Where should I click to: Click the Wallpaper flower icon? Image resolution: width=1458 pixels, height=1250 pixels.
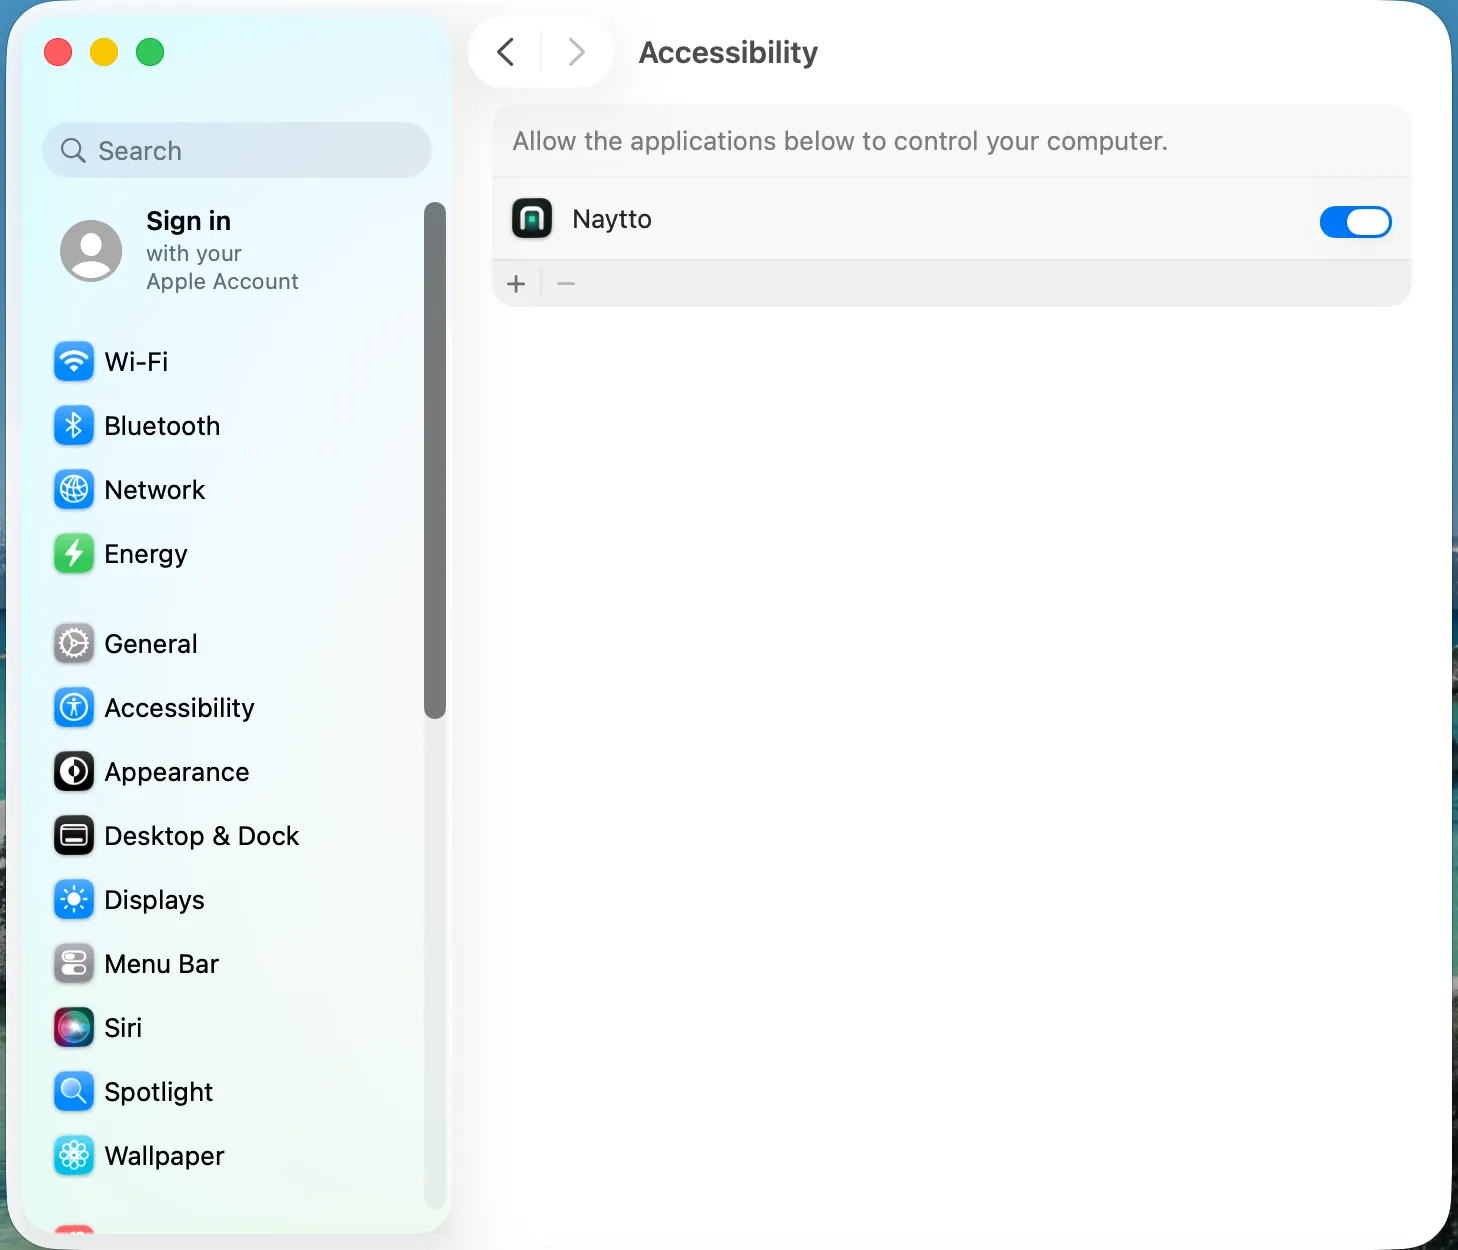74,1156
